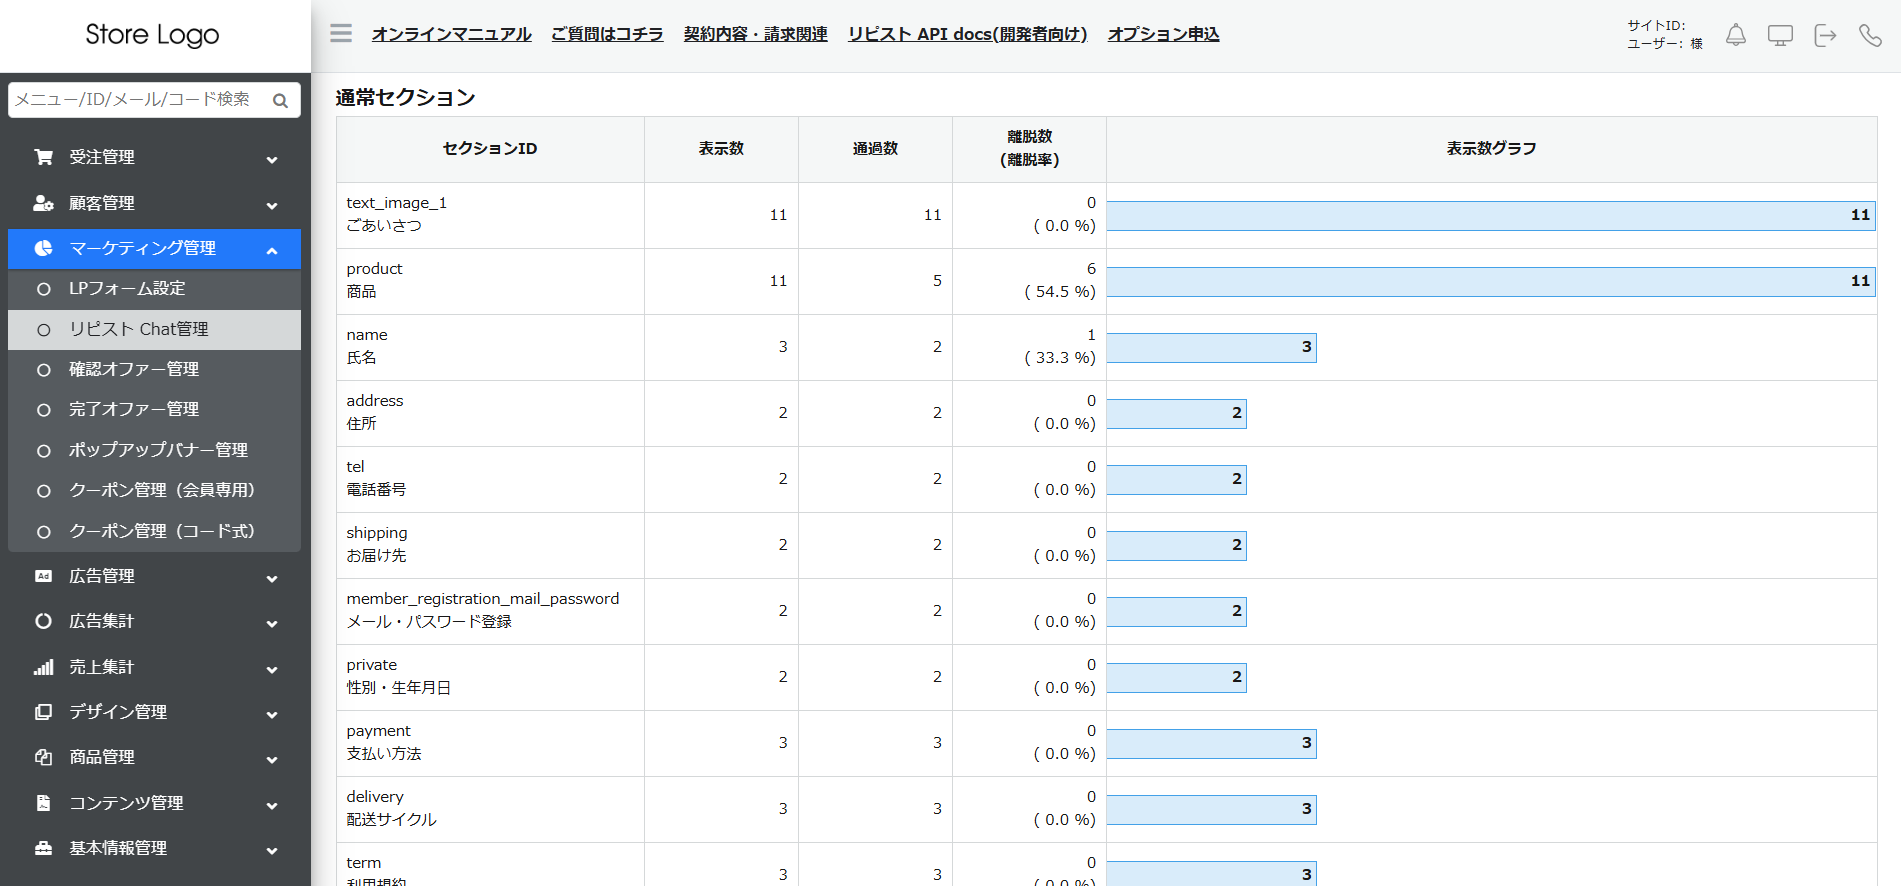This screenshot has width=1901, height=886.
Task: Click the shipping お届け先 cell
Action: point(490,545)
